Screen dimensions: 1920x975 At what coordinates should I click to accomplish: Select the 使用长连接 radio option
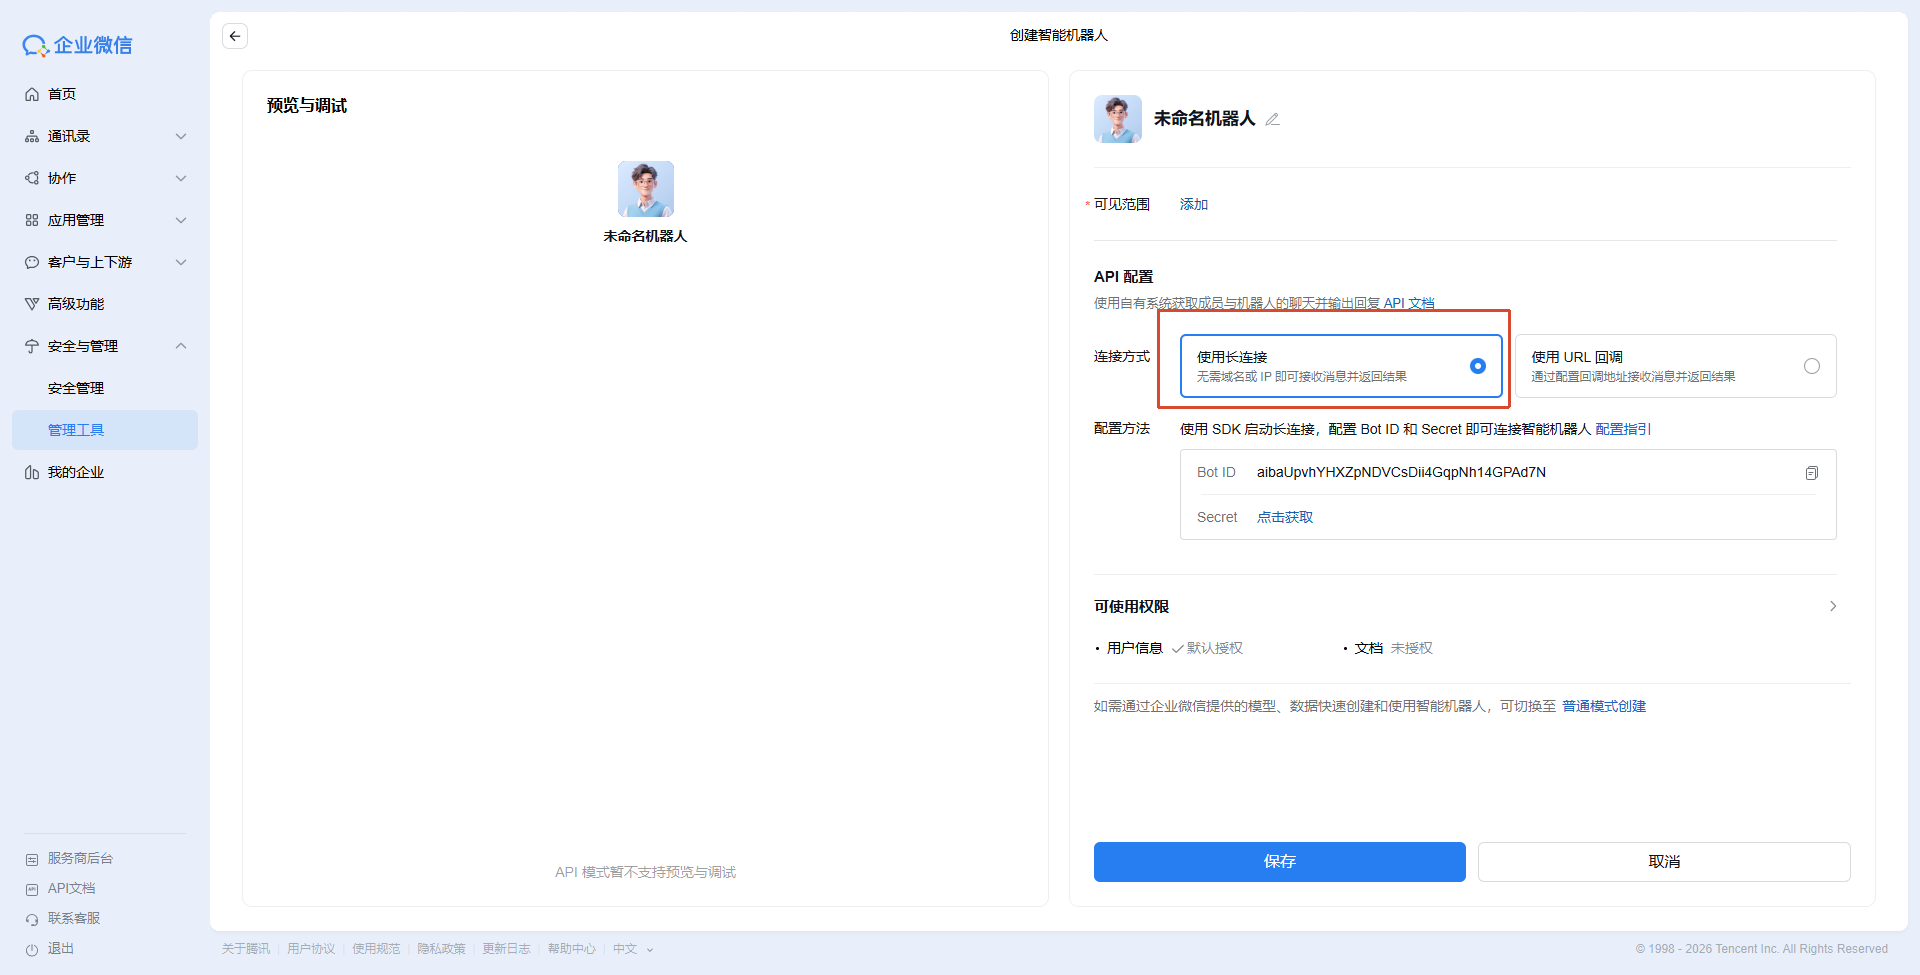coord(1477,366)
